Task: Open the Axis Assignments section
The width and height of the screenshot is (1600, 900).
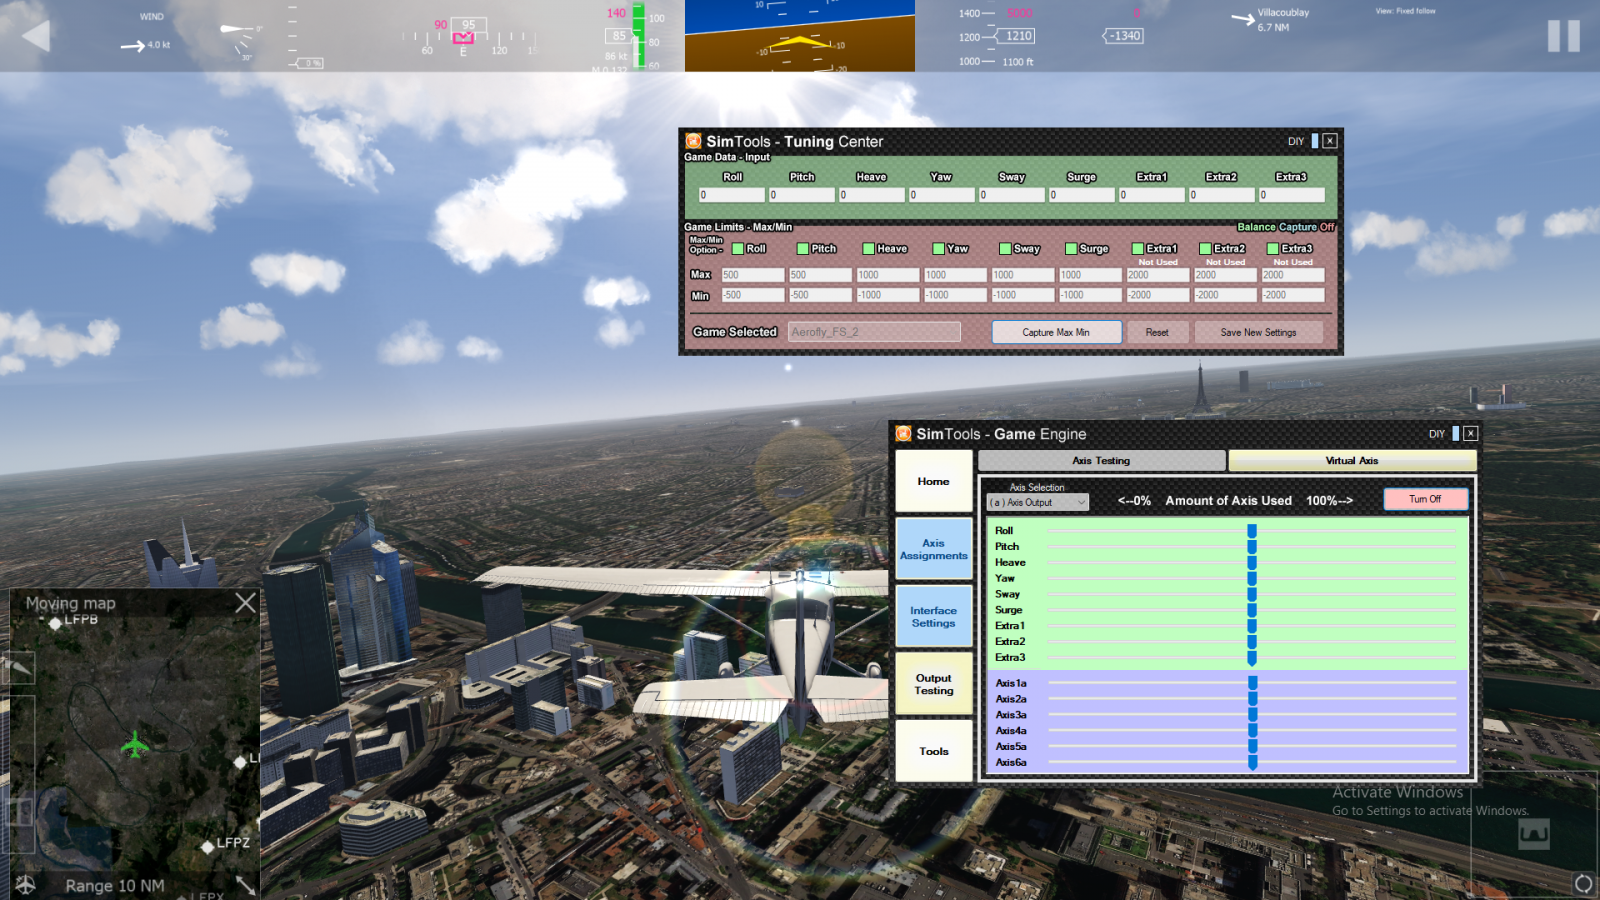Action: [x=934, y=549]
